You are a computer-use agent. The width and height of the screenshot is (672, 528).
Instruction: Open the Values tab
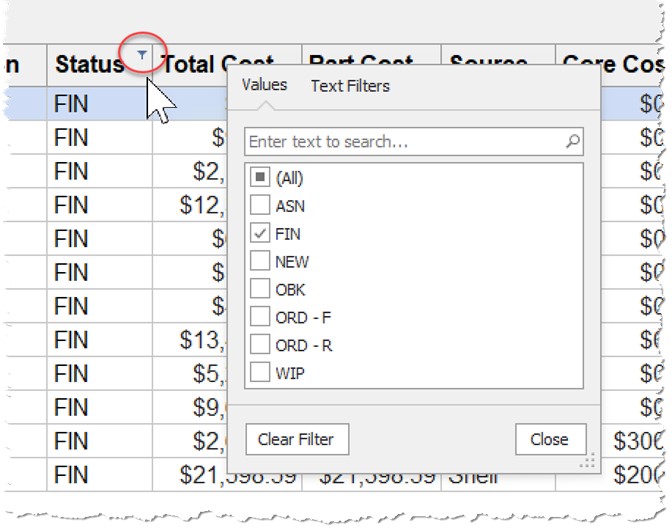click(x=265, y=86)
